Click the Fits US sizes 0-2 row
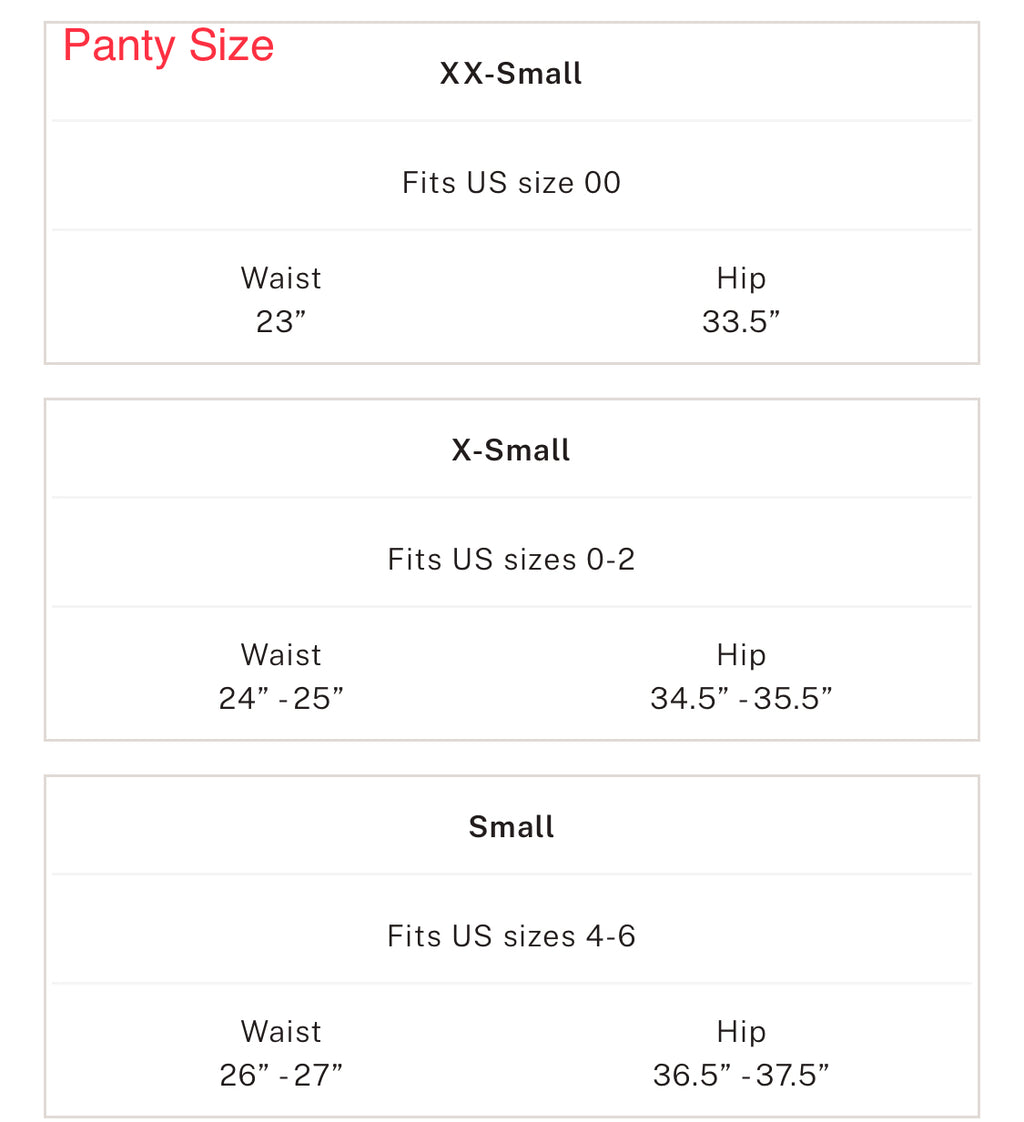 (511, 559)
